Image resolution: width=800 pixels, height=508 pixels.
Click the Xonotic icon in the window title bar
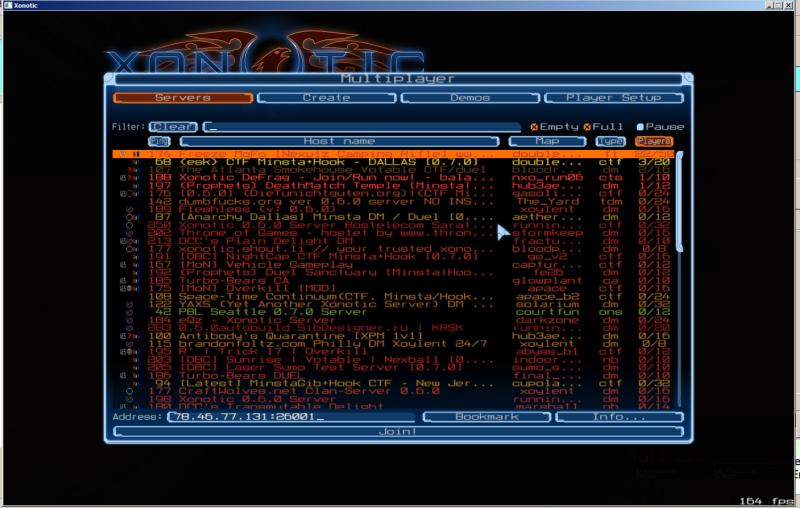pyautogui.click(x=8, y=5)
